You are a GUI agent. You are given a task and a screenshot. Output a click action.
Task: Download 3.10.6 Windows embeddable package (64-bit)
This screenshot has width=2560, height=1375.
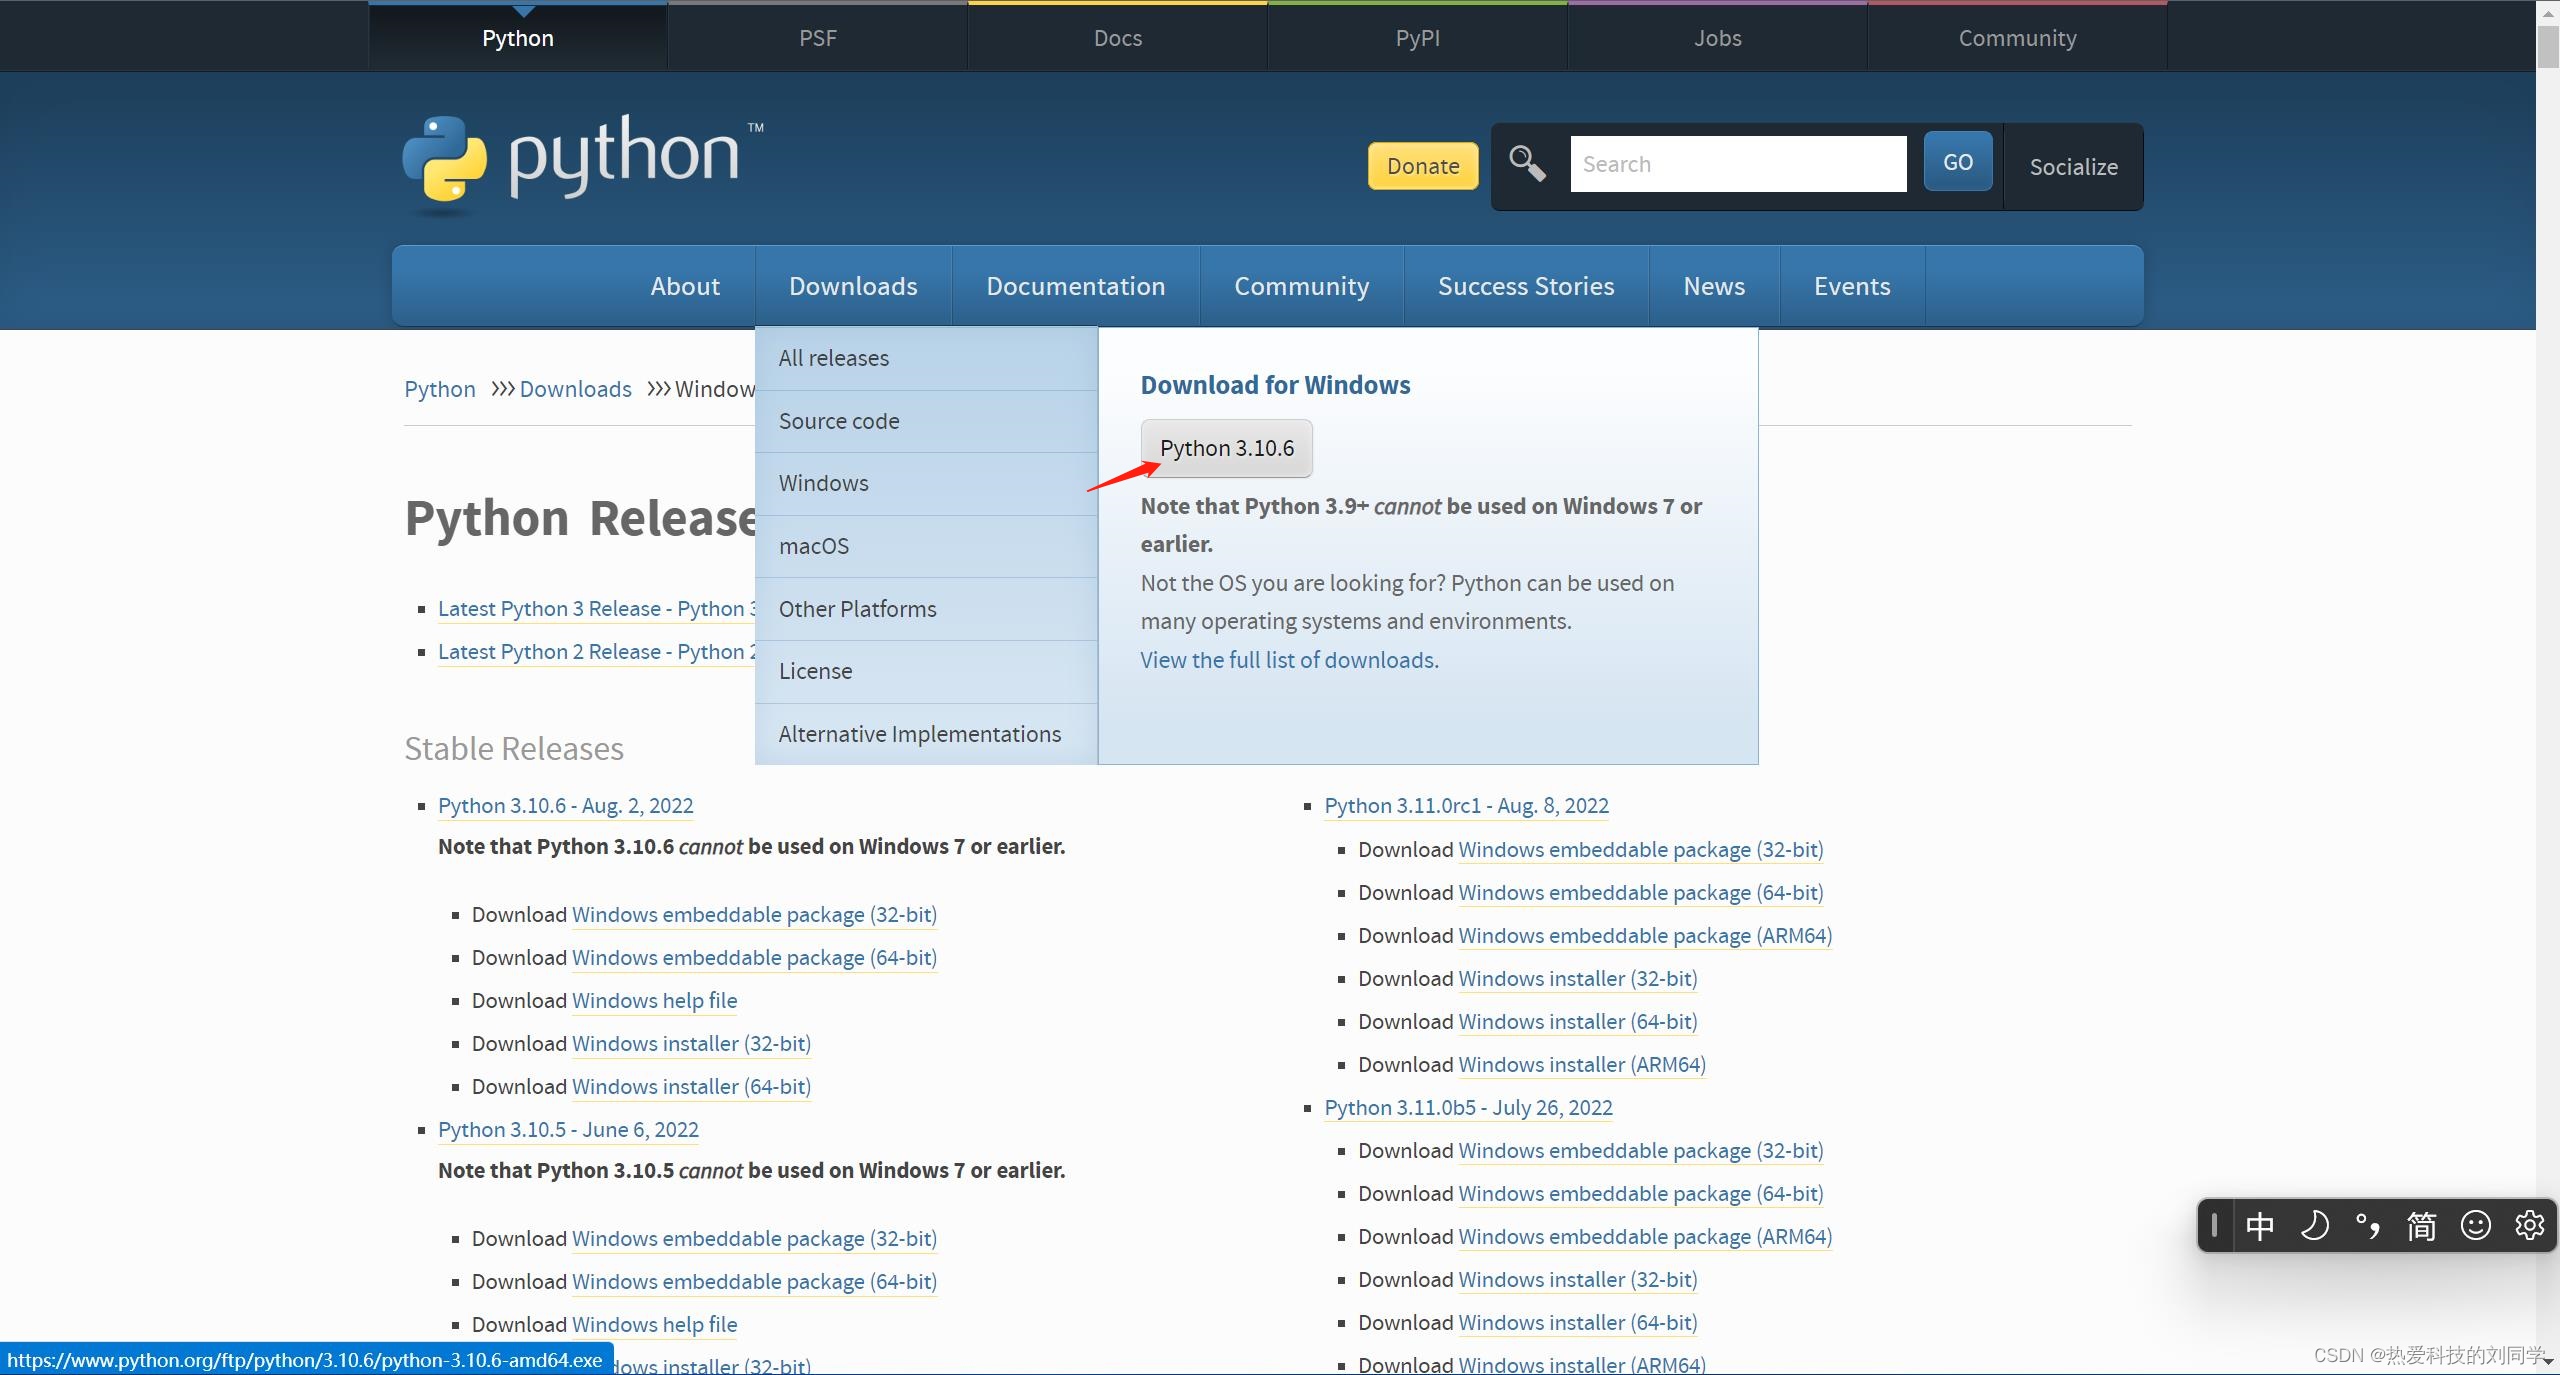(754, 958)
